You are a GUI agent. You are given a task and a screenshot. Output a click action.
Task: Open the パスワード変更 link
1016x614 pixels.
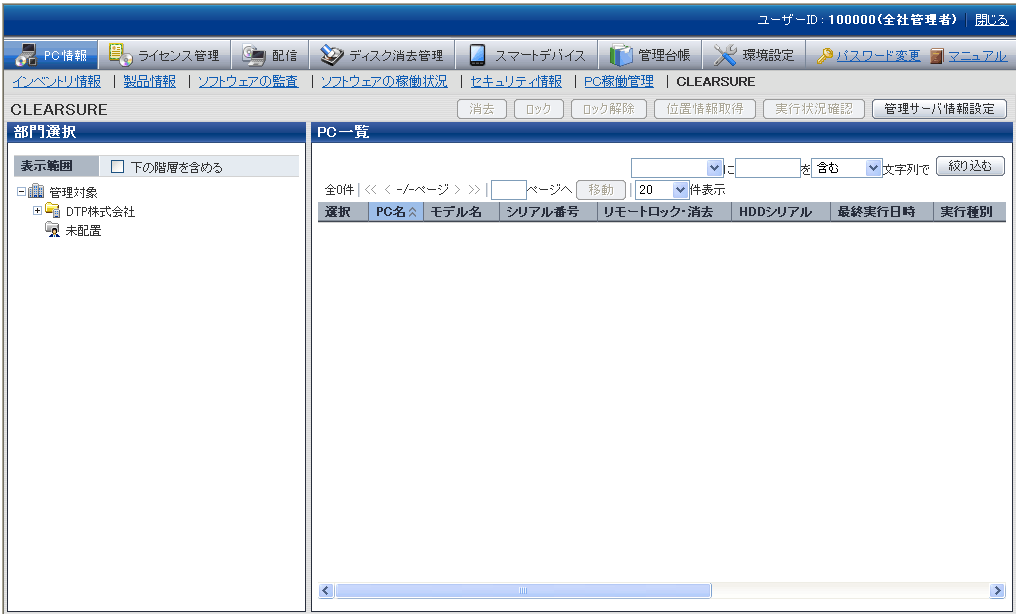(x=877, y=56)
